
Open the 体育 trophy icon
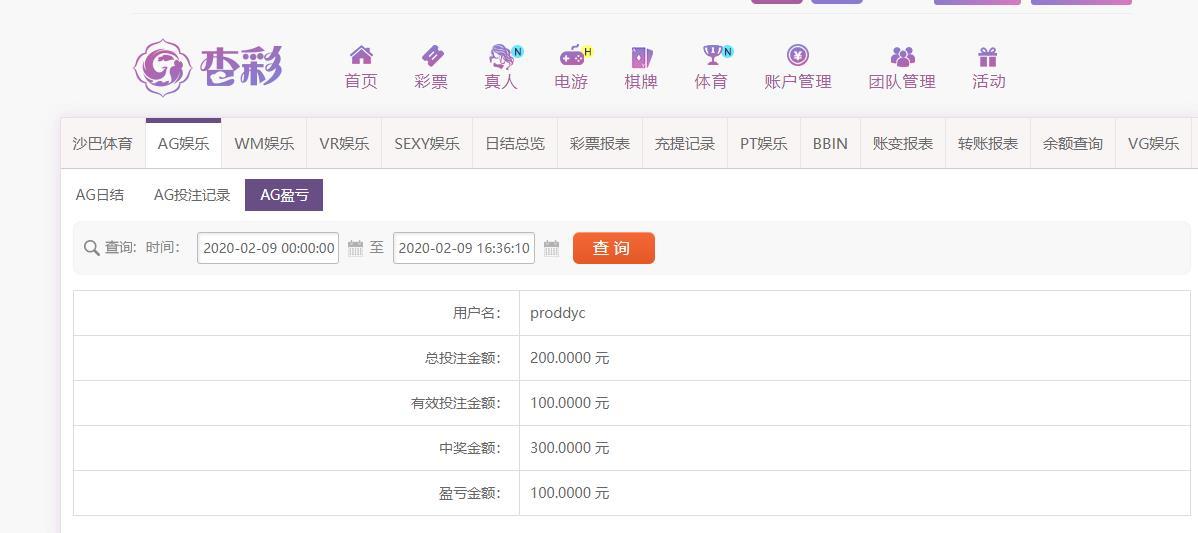click(712, 55)
